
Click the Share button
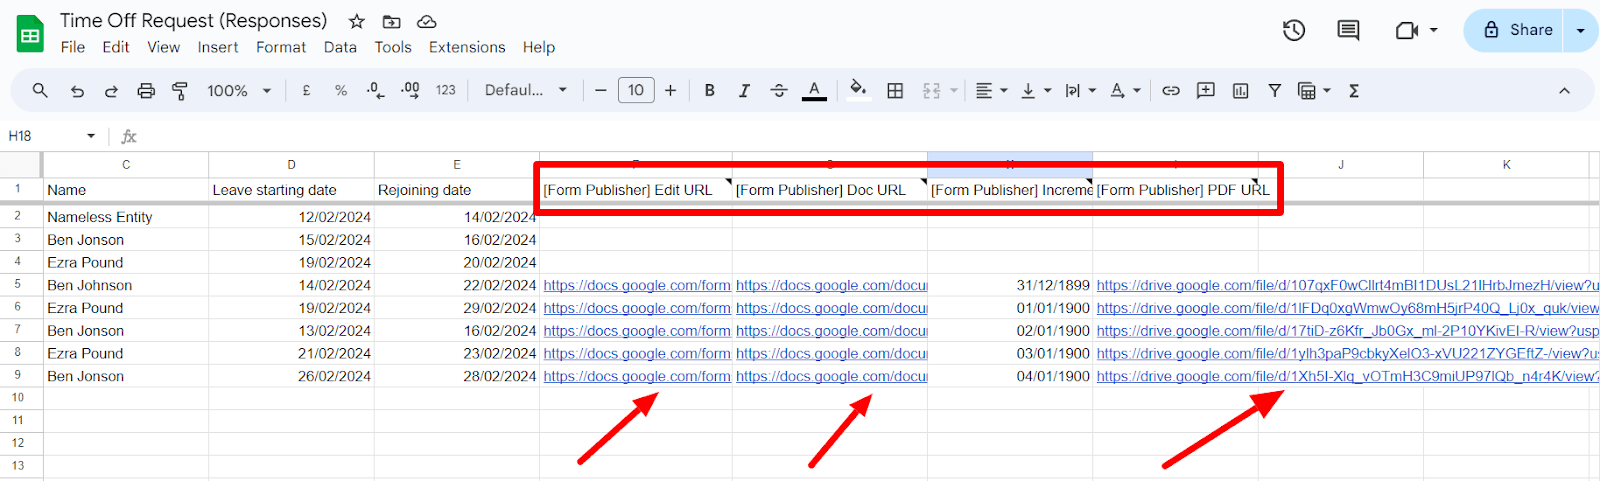coord(1517,31)
